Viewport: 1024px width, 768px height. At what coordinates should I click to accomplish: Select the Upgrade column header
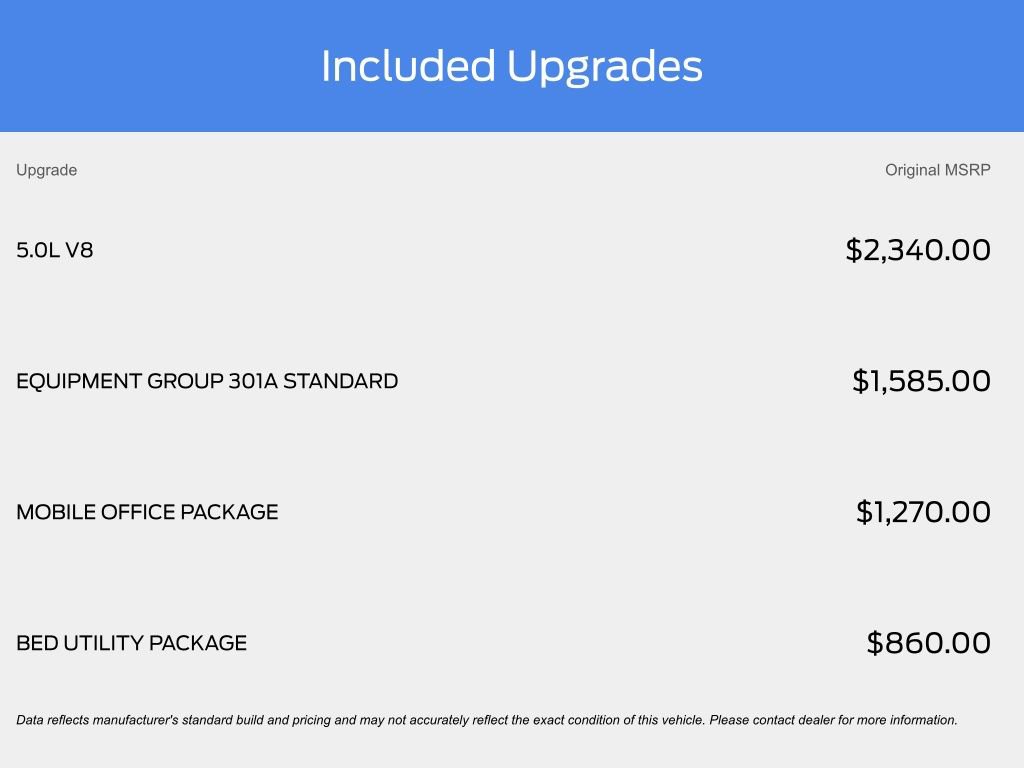click(46, 170)
